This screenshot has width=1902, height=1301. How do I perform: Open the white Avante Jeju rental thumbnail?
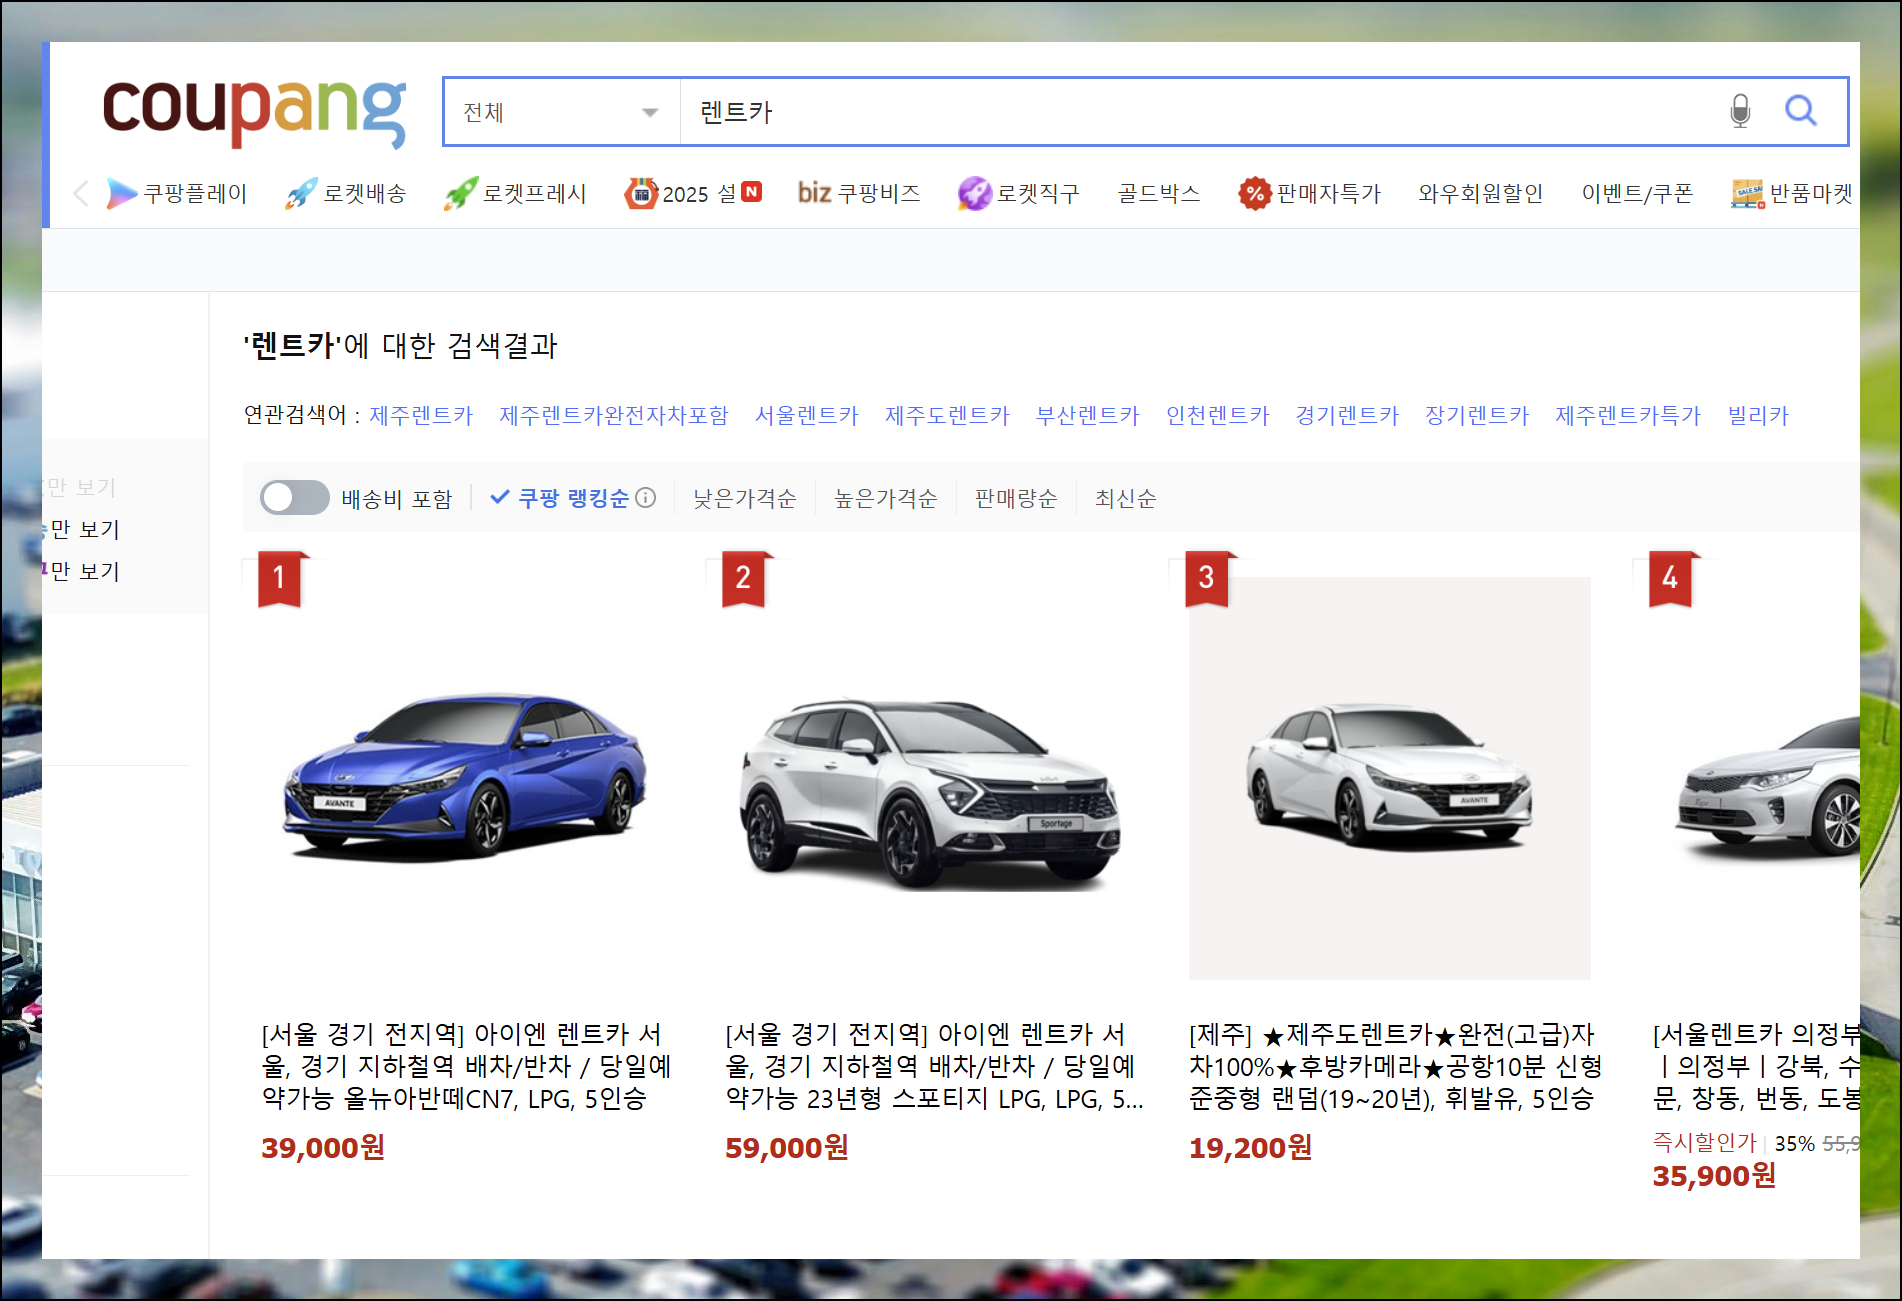point(1390,778)
